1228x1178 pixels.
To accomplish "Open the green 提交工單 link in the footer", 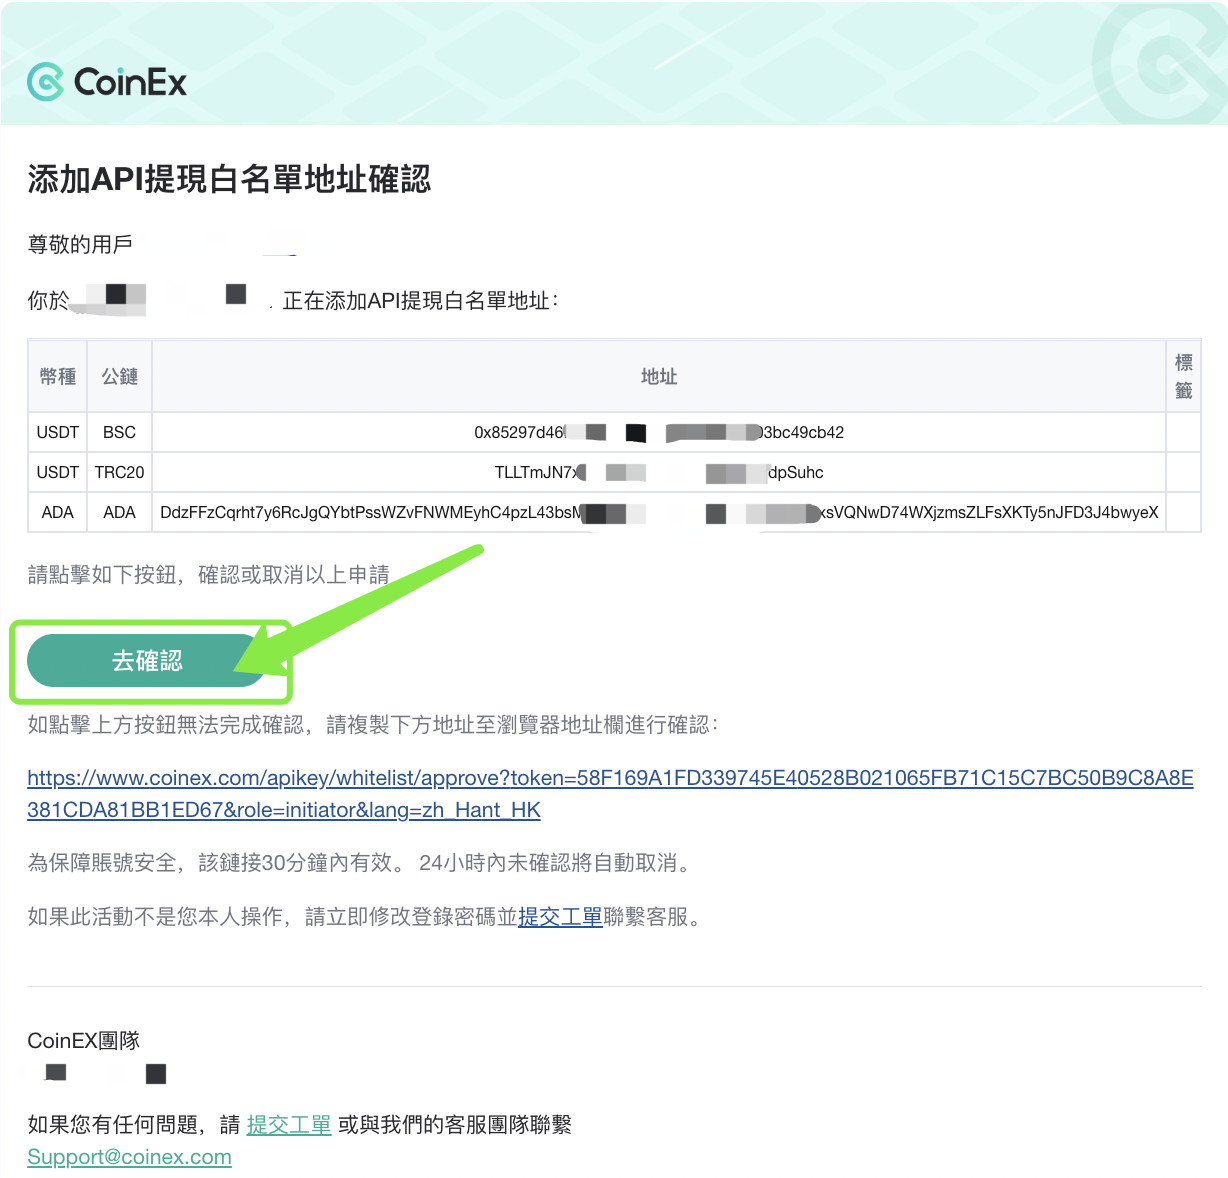I will click(x=289, y=1125).
